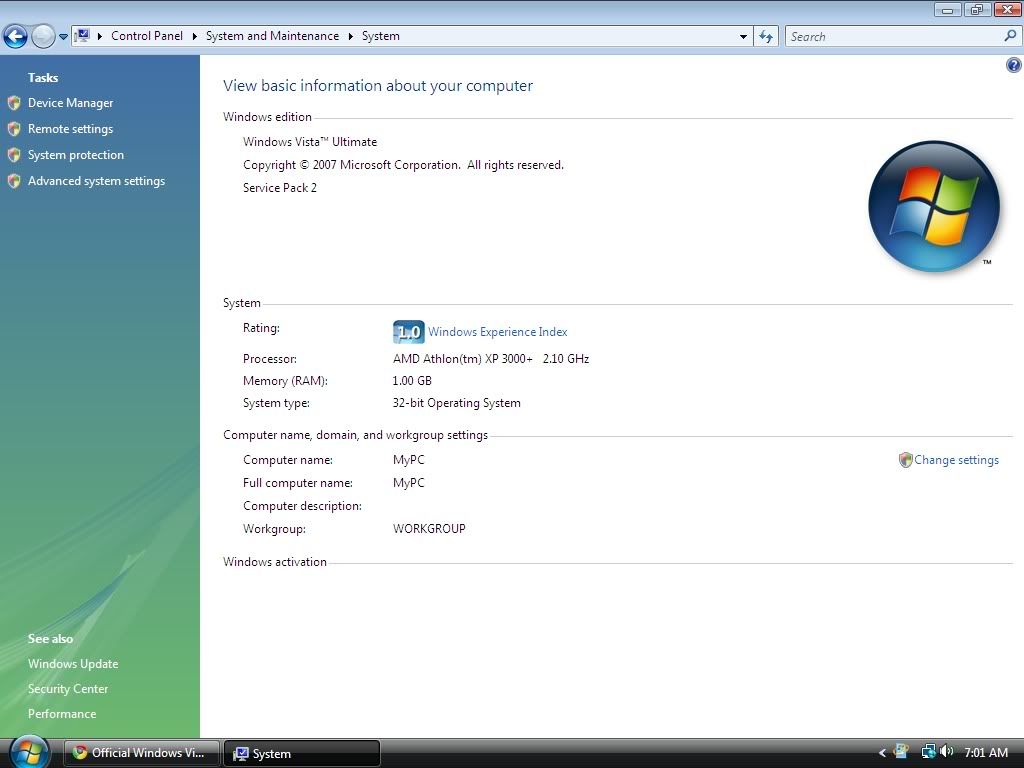The width and height of the screenshot is (1024, 768).
Task: Open Security Center under See also
Action: pos(68,689)
